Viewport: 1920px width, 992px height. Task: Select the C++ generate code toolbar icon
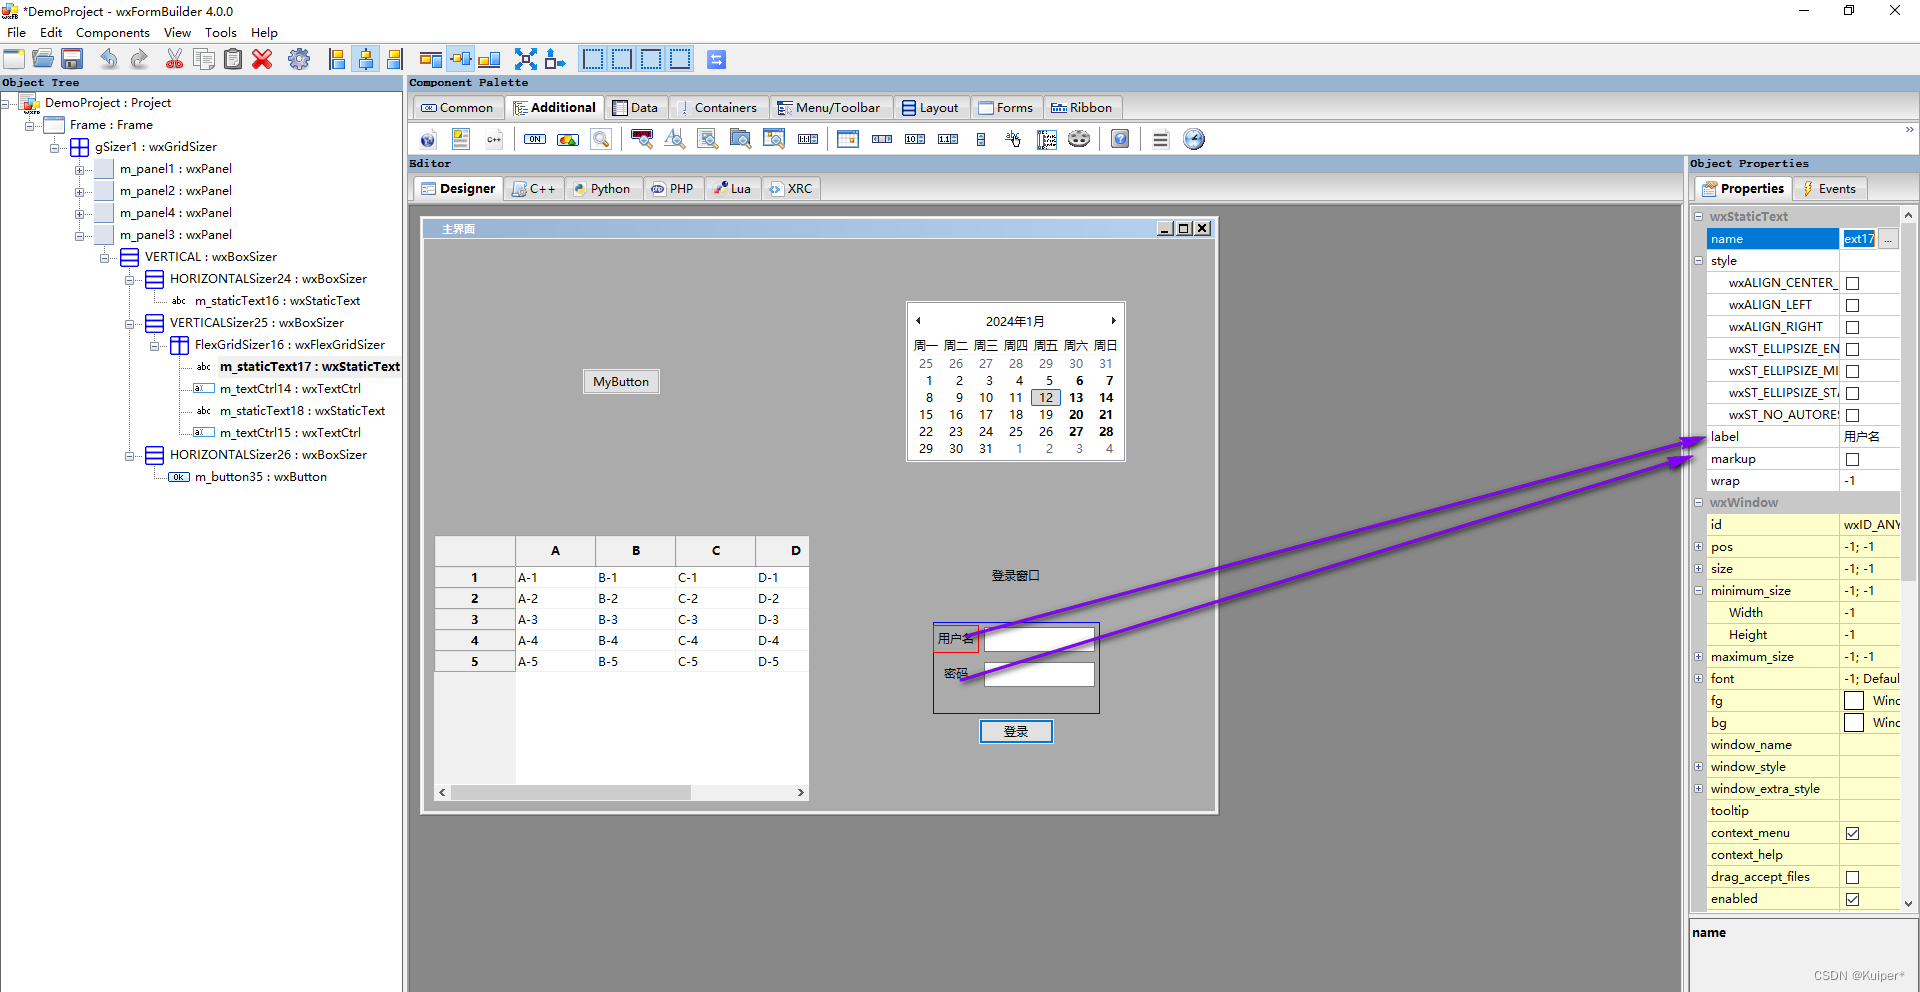493,139
